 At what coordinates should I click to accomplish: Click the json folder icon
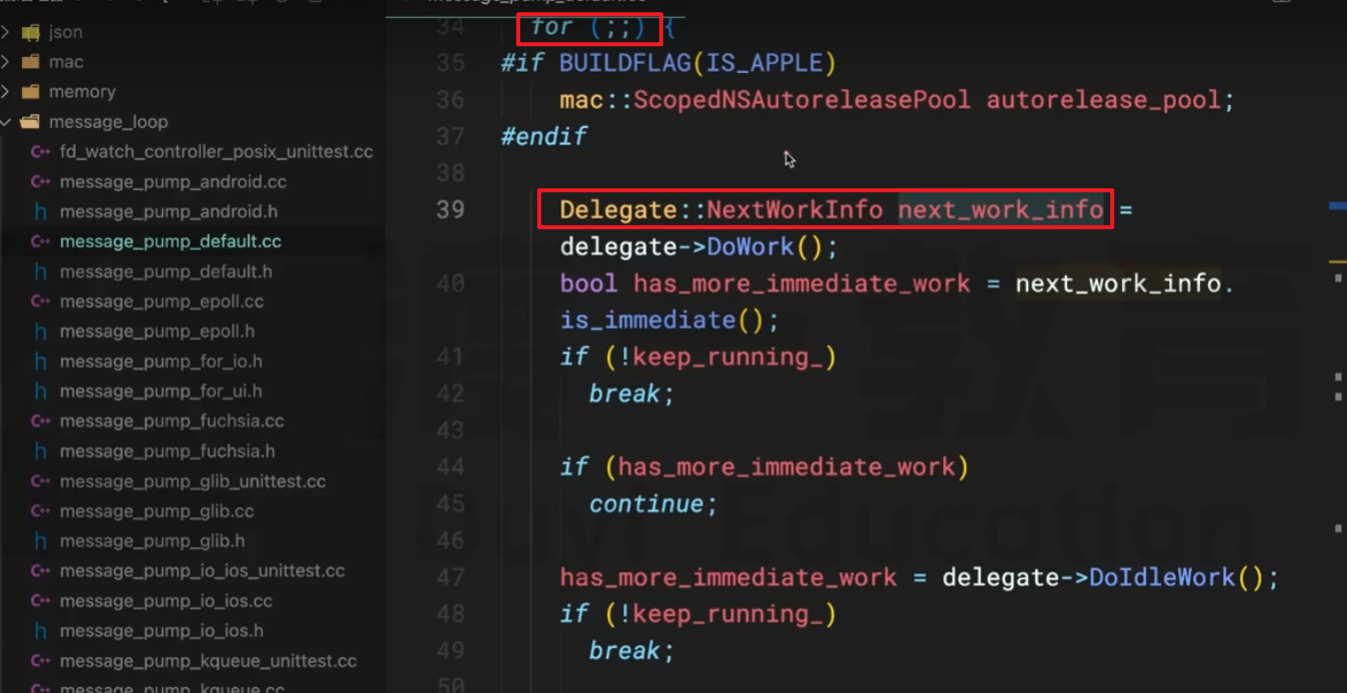[31, 32]
